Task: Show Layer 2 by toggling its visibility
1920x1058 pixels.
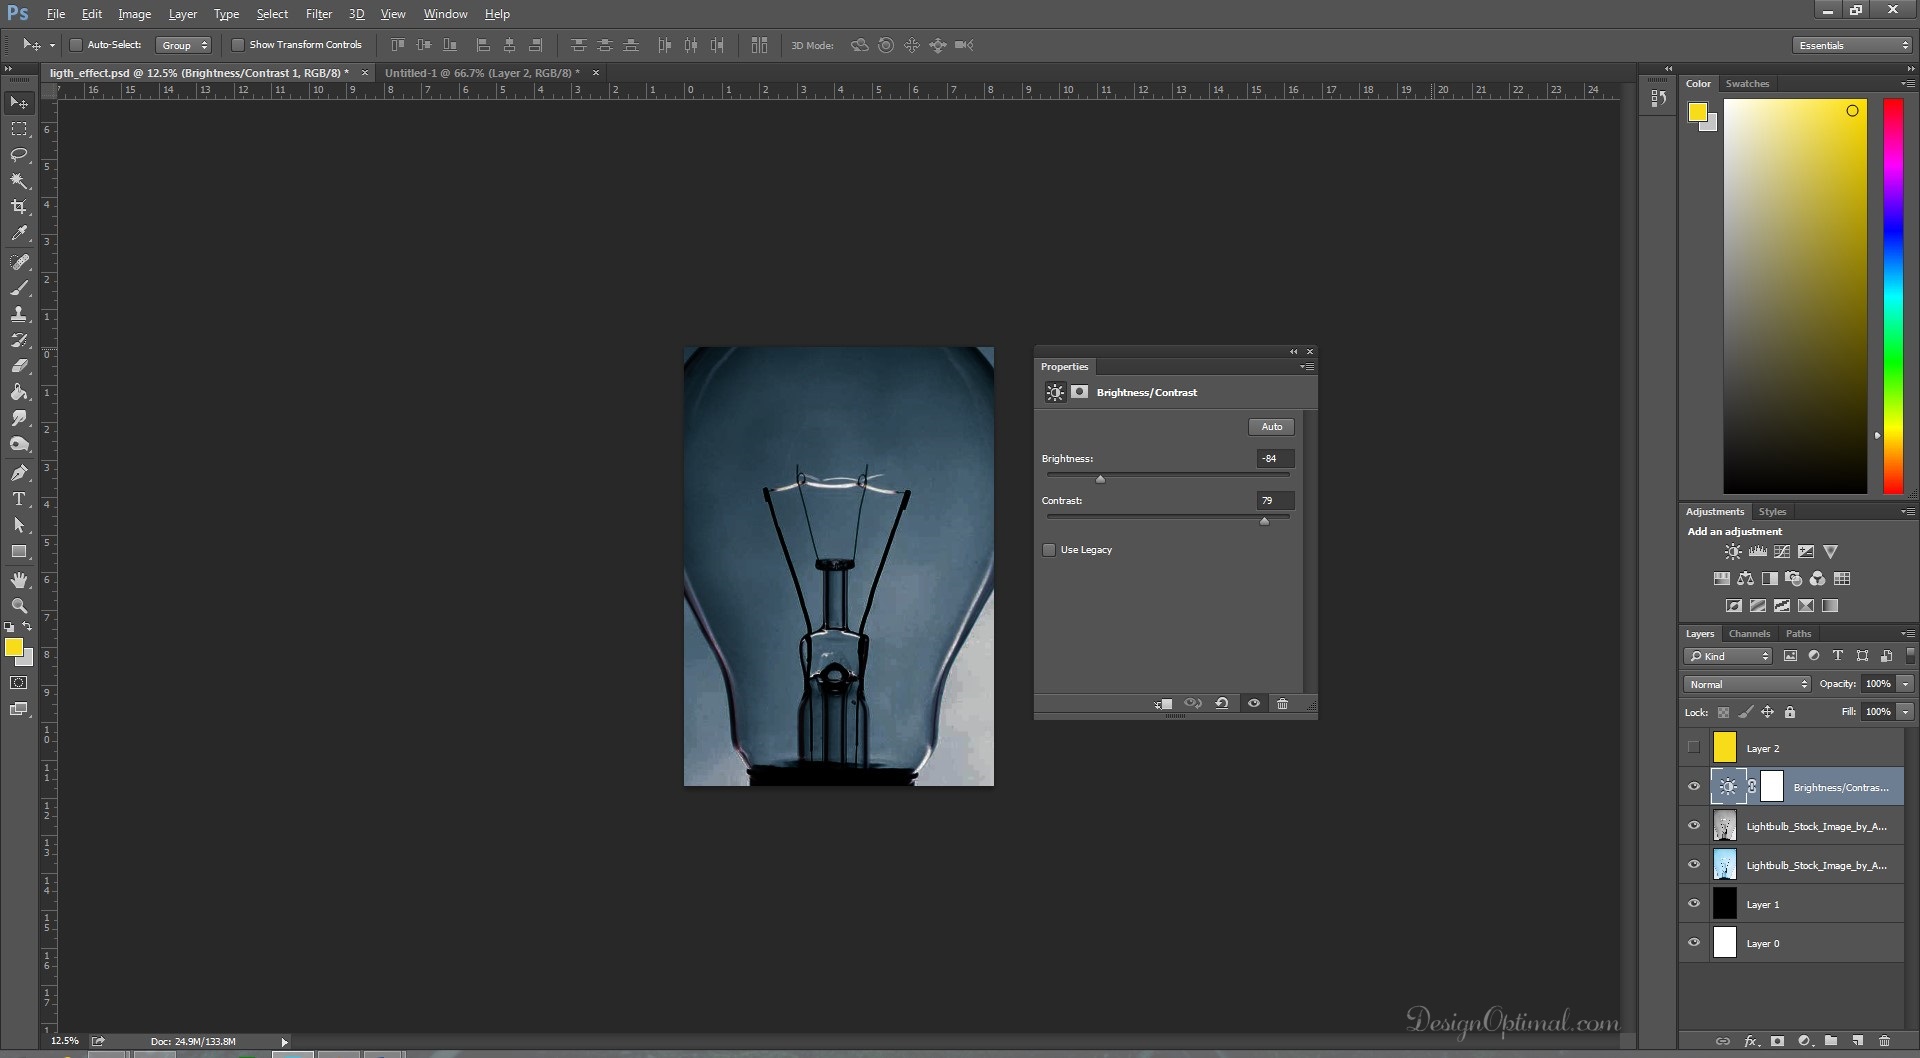Action: pyautogui.click(x=1693, y=748)
